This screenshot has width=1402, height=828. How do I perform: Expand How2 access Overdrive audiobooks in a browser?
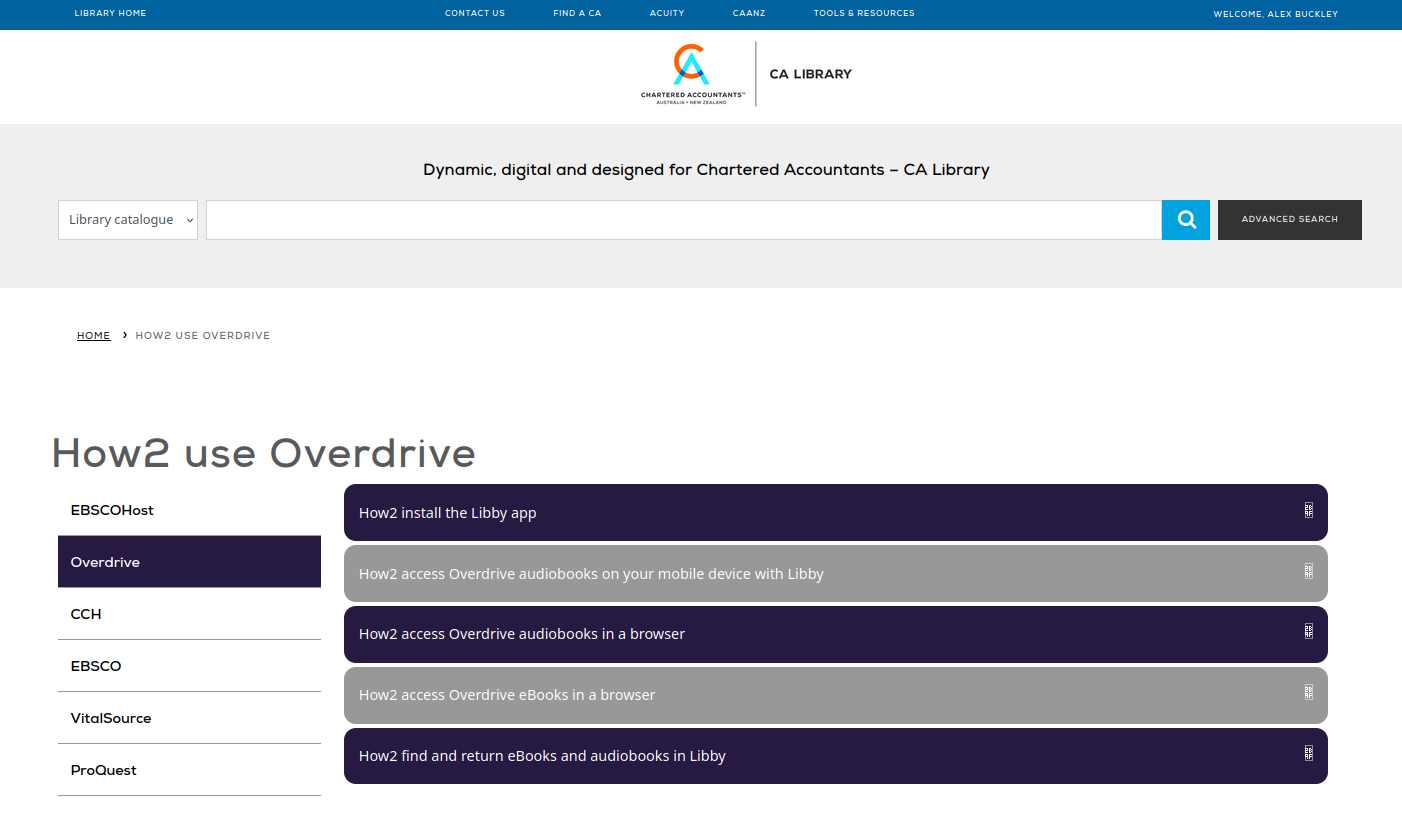pyautogui.click(x=836, y=634)
